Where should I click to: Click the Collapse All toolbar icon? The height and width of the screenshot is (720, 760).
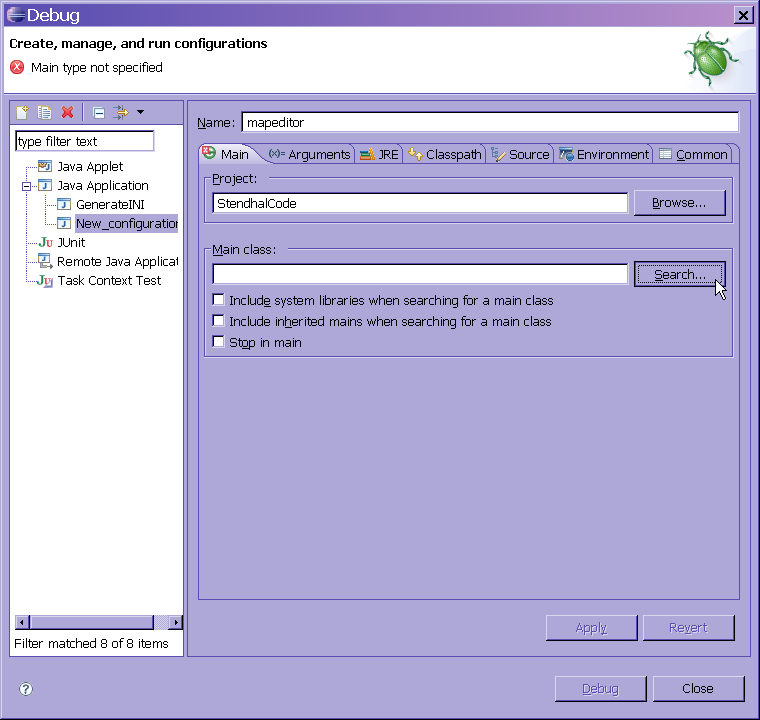tap(98, 112)
